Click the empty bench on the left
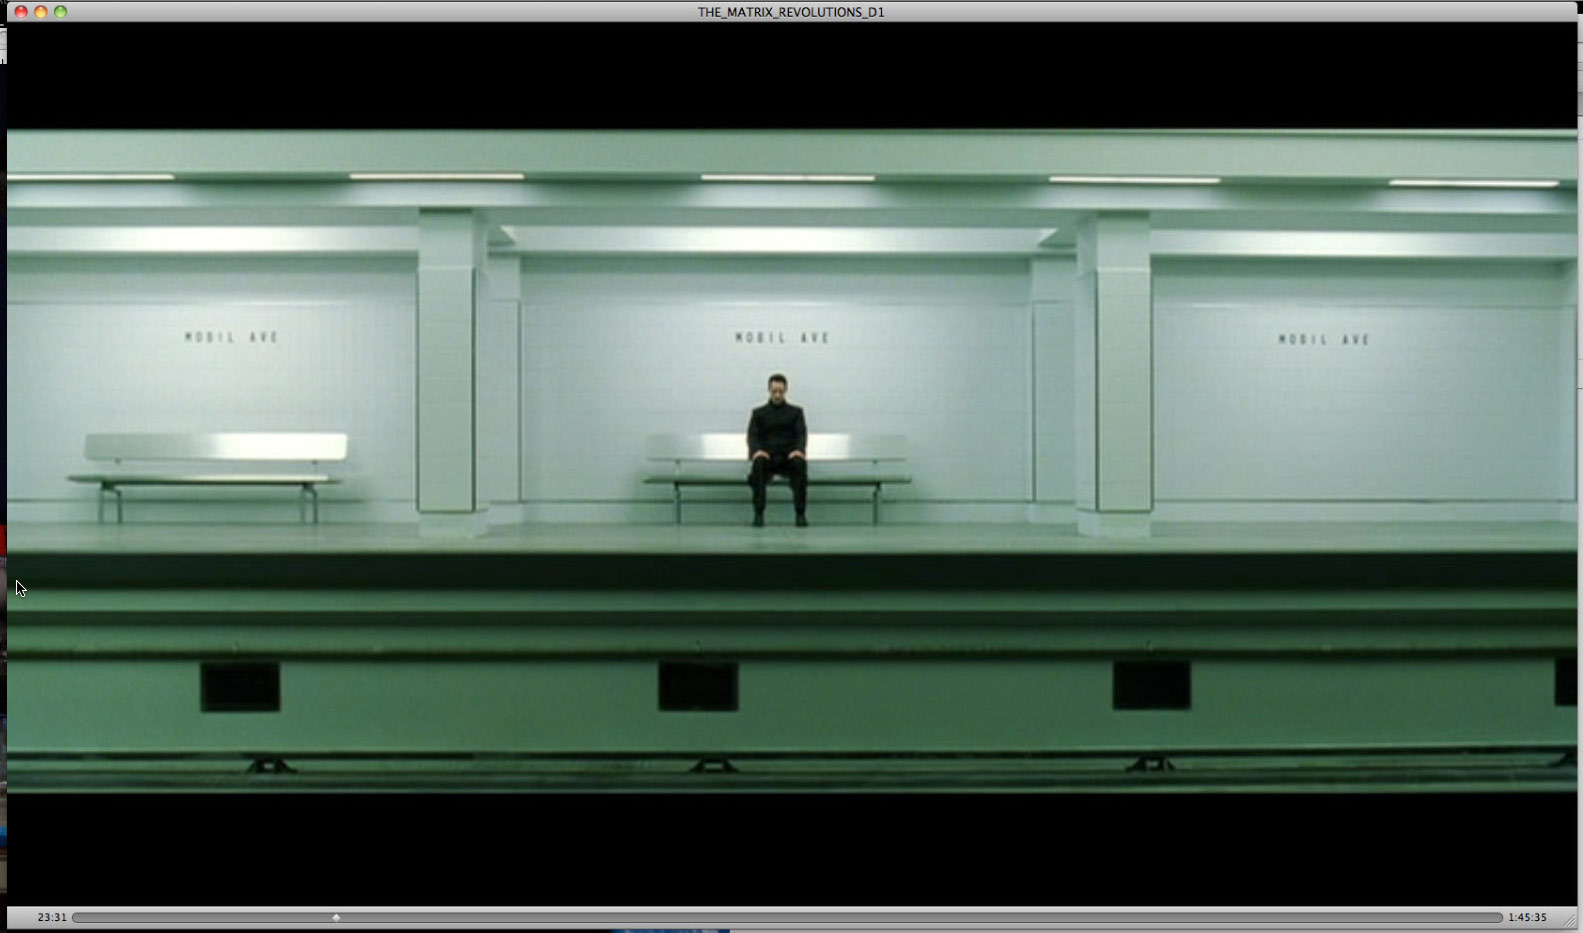This screenshot has width=1583, height=933. (x=212, y=470)
